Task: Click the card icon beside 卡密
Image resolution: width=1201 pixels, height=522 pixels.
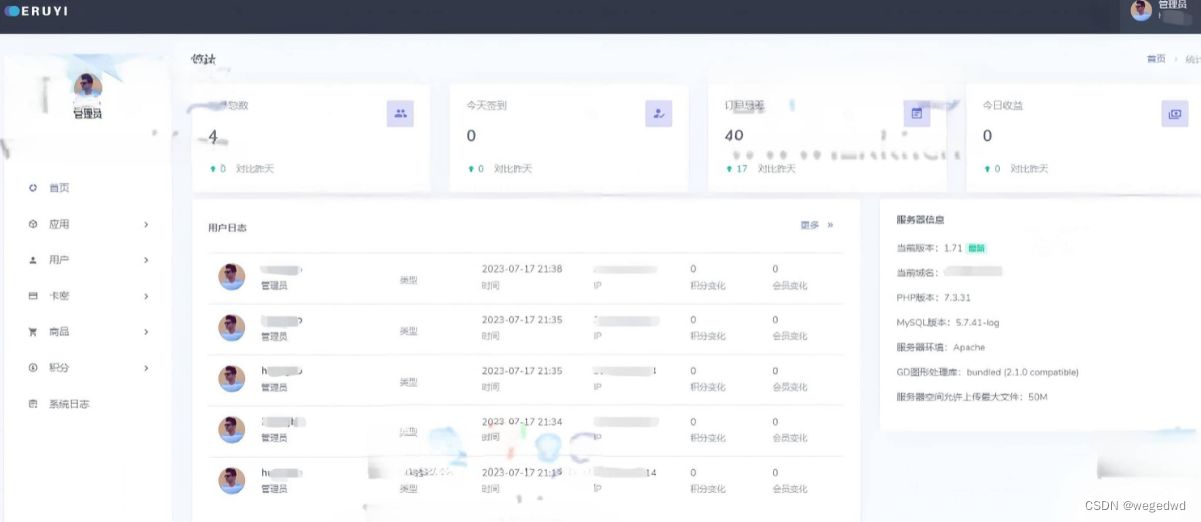Action: [33, 296]
